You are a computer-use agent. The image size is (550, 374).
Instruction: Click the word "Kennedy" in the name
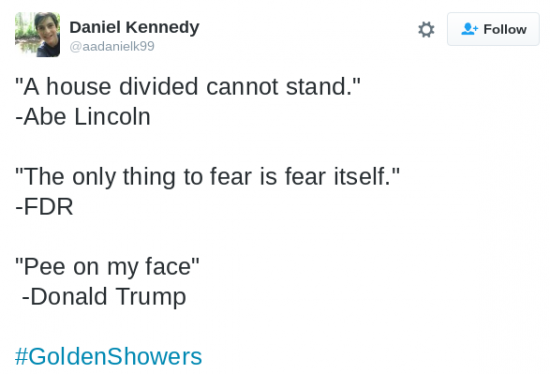(162, 27)
